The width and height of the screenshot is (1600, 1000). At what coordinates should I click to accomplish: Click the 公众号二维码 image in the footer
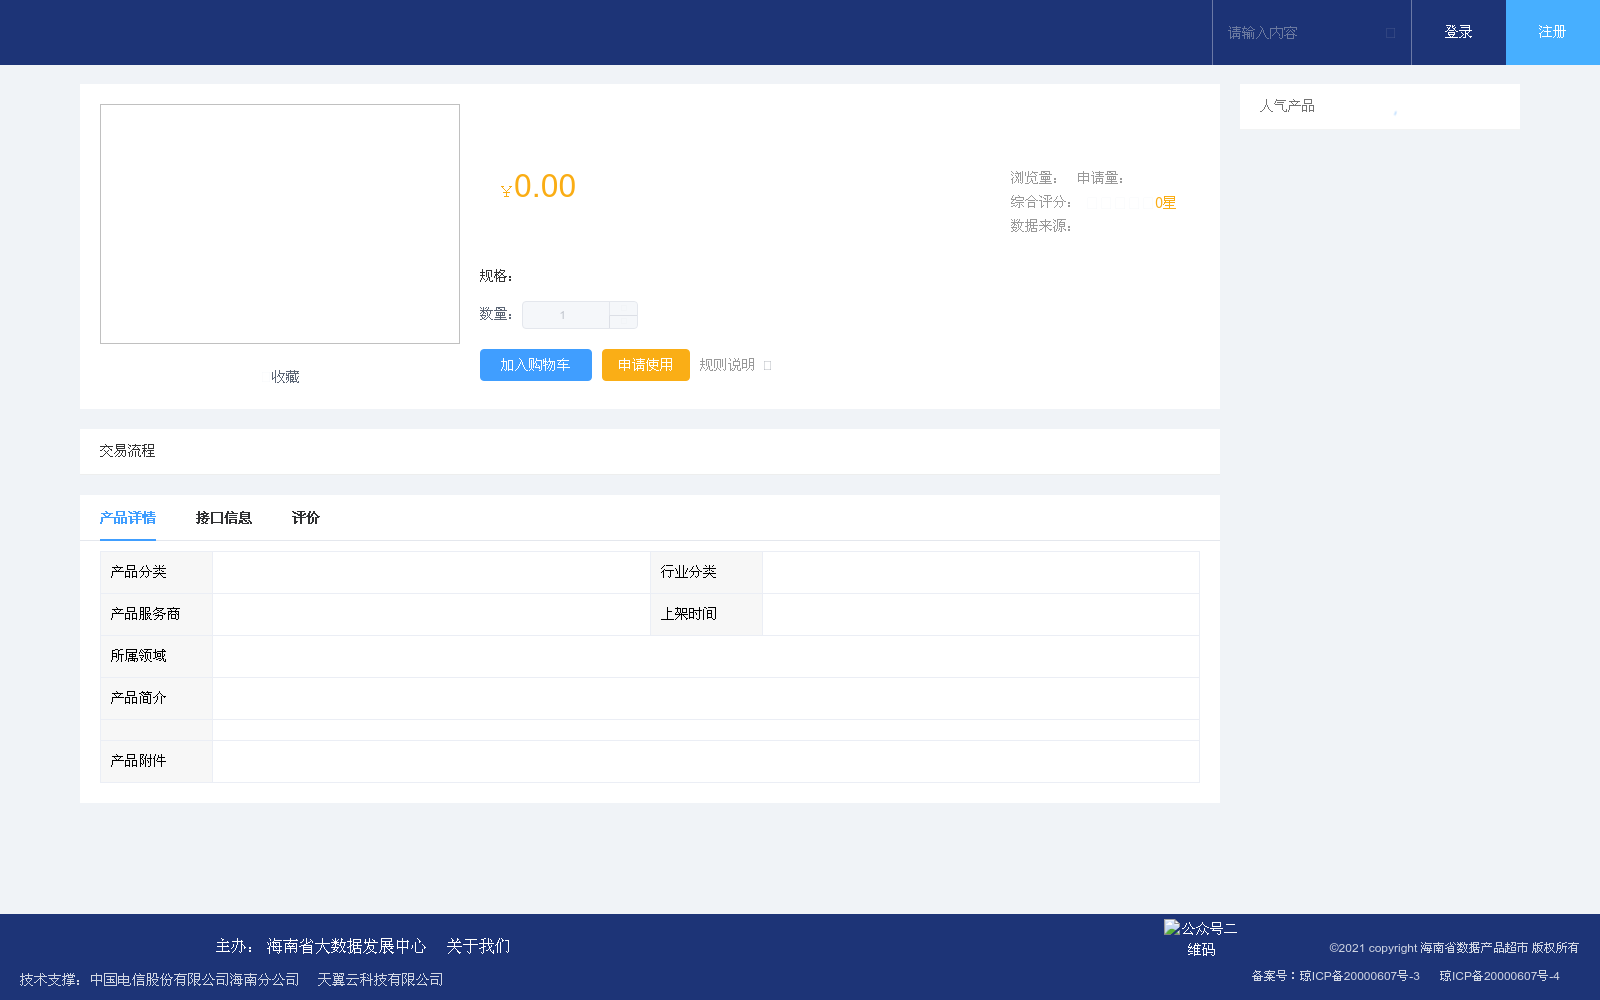pyautogui.click(x=1201, y=939)
